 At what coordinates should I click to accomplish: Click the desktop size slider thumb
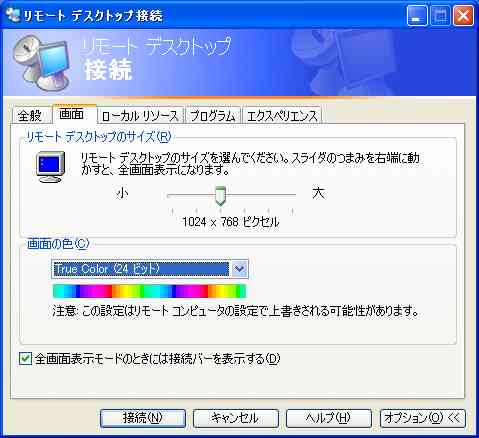(x=220, y=196)
